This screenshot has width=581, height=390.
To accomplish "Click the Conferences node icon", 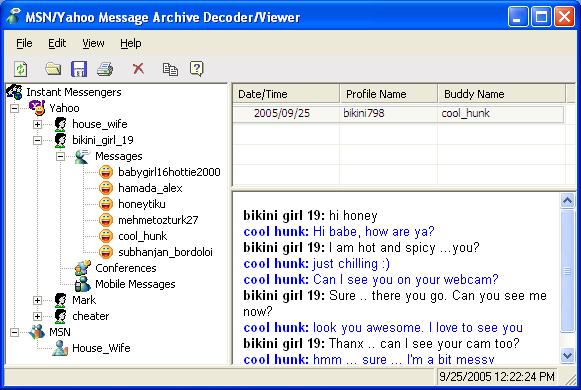I will (x=82, y=268).
